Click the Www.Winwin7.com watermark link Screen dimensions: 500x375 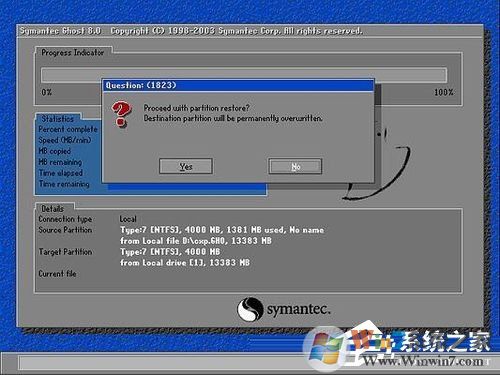coord(423,361)
